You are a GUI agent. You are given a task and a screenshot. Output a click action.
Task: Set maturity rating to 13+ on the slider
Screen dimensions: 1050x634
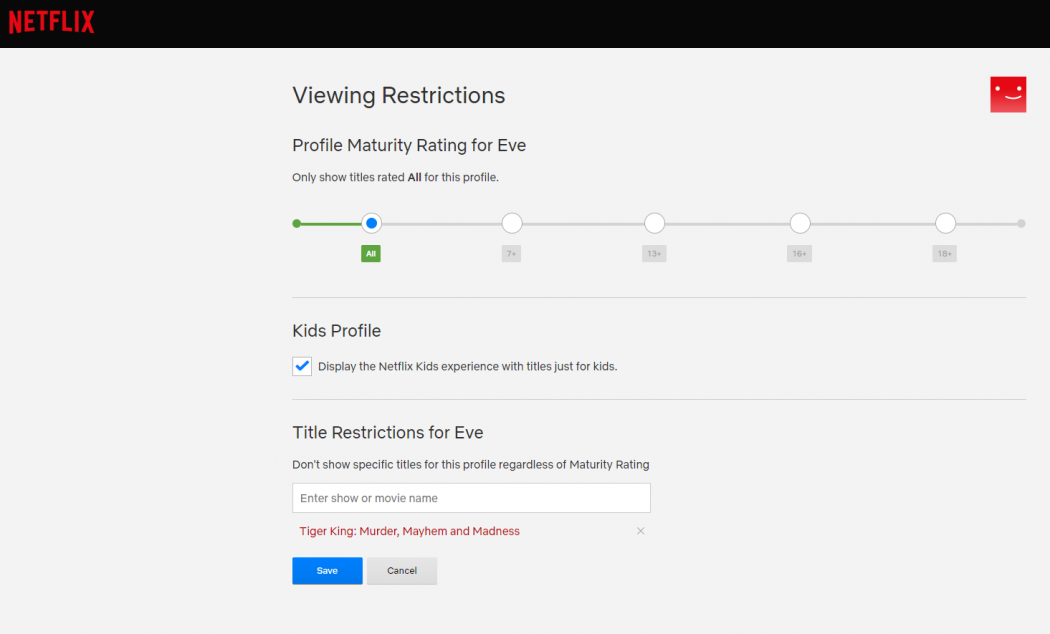(x=654, y=223)
